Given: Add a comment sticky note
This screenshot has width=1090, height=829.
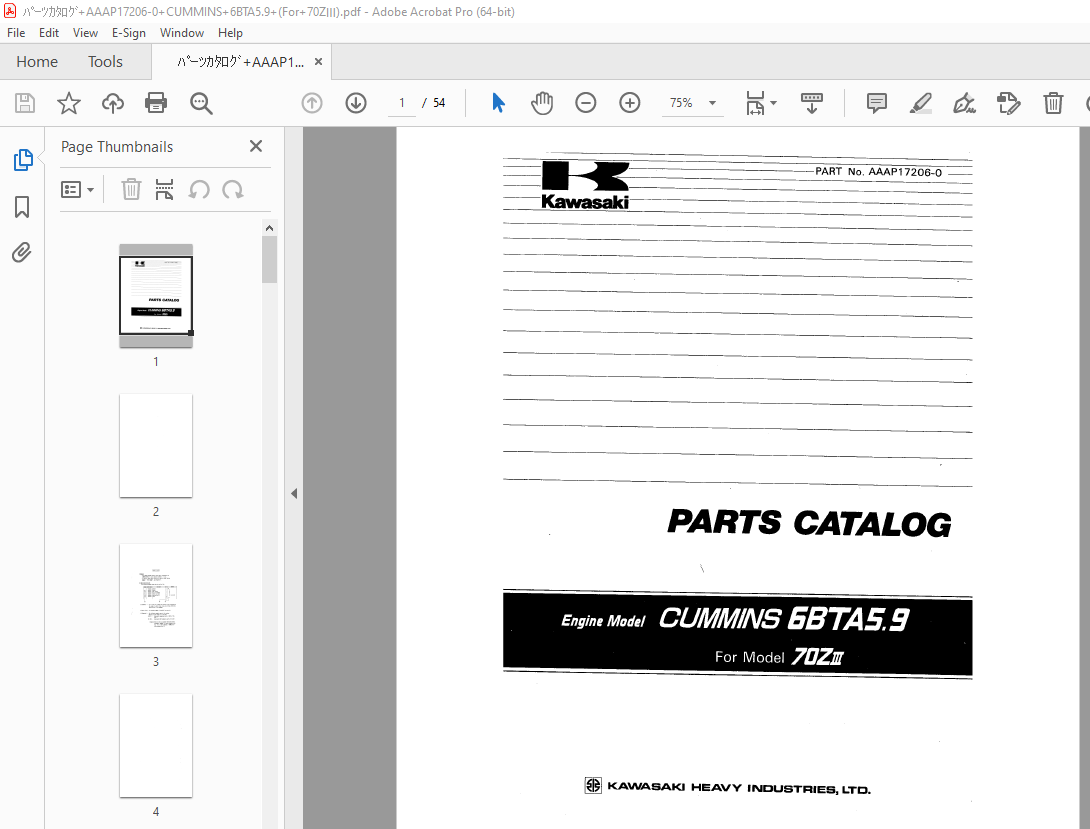Looking at the screenshot, I should [877, 104].
